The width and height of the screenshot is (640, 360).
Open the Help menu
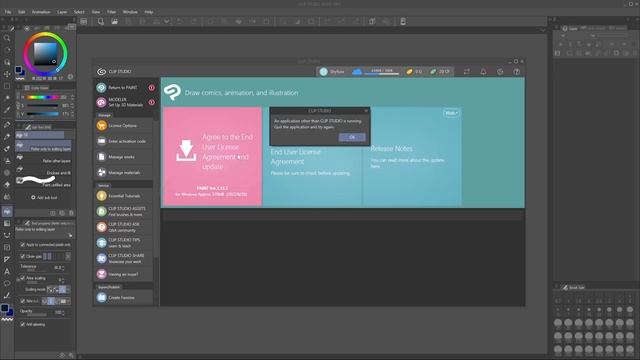coord(149,12)
